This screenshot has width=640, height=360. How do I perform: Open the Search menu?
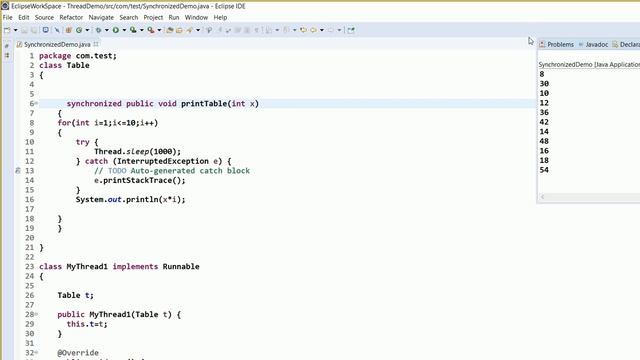coord(129,18)
